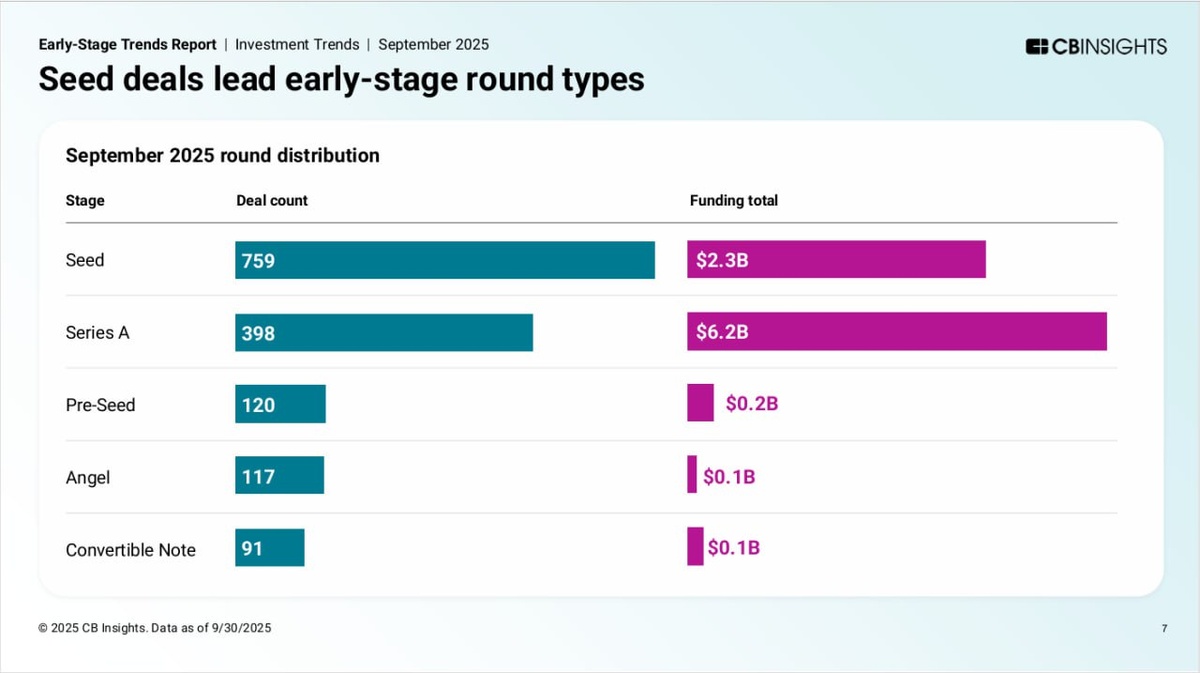Screen dimensions: 1200x673
Task: Click the CB Insights logo icon
Action: [x=1037, y=46]
